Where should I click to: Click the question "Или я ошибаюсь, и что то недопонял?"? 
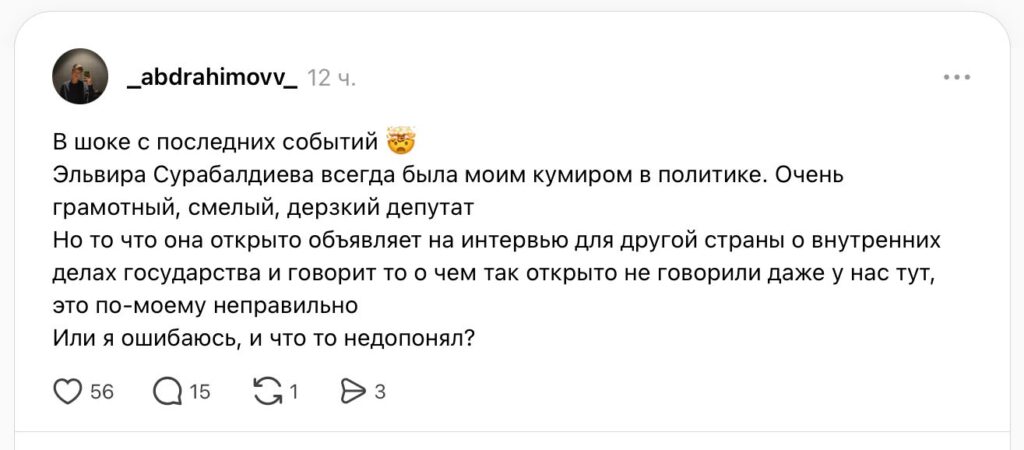coord(262,337)
